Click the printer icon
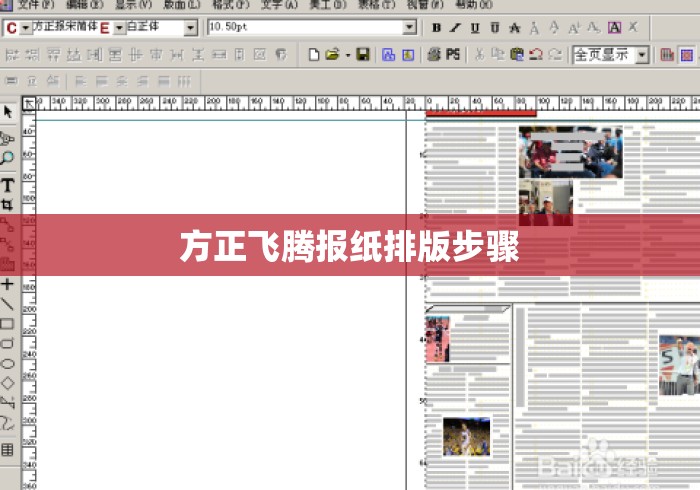 [433, 55]
